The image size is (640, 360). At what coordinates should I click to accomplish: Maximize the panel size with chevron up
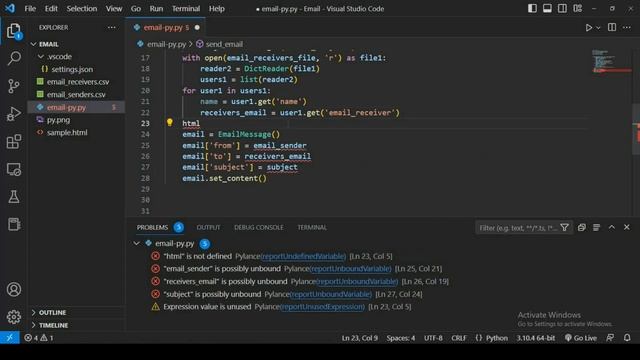(611, 227)
